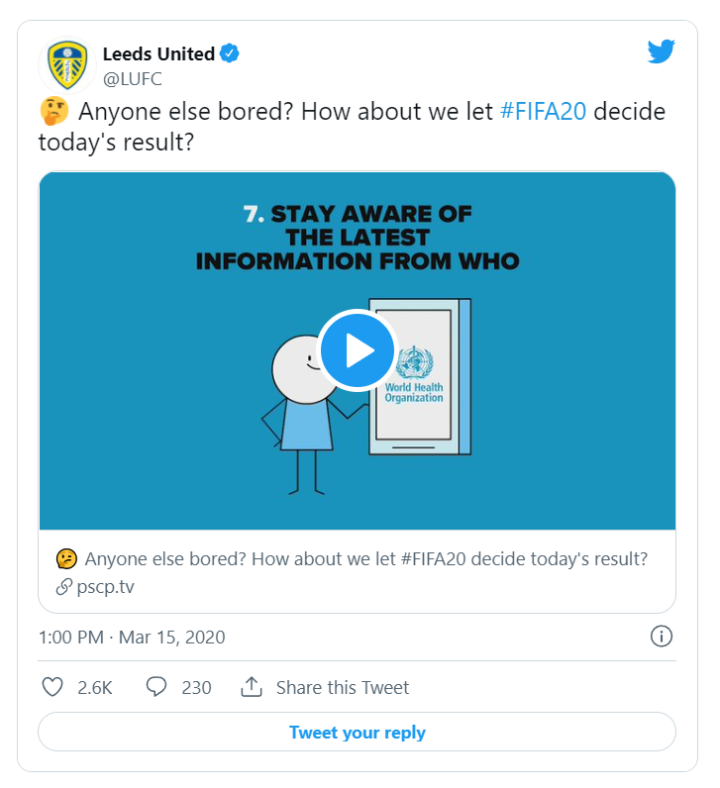Open the #FIFA20 hashtag in tweet text

541,112
